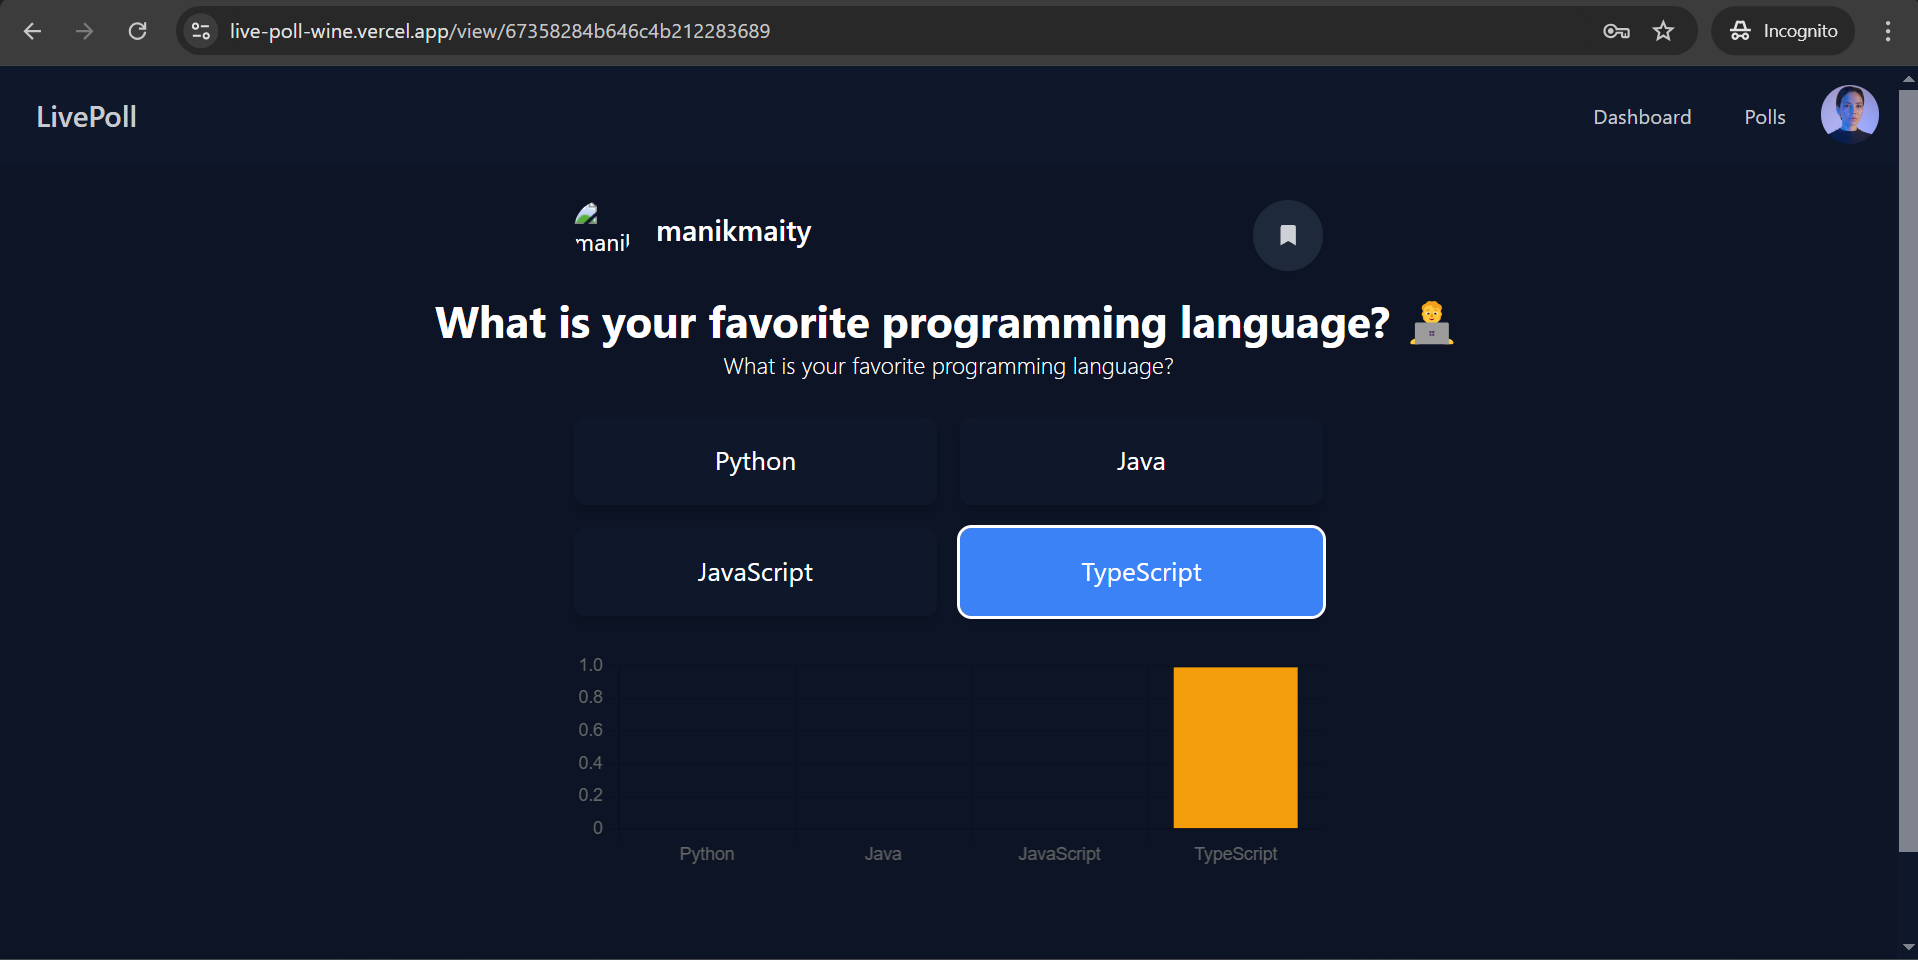Screen dimensions: 1918x960
Task: Click the Incognito indicator button
Action: click(x=1783, y=31)
